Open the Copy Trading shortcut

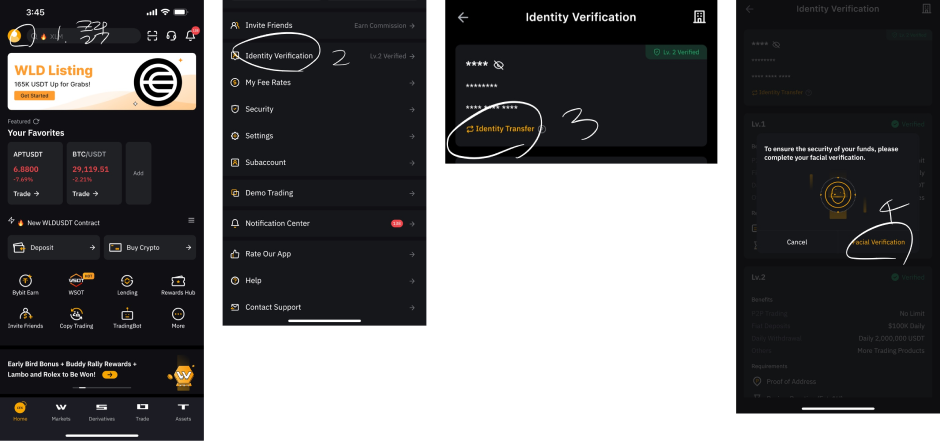77,318
